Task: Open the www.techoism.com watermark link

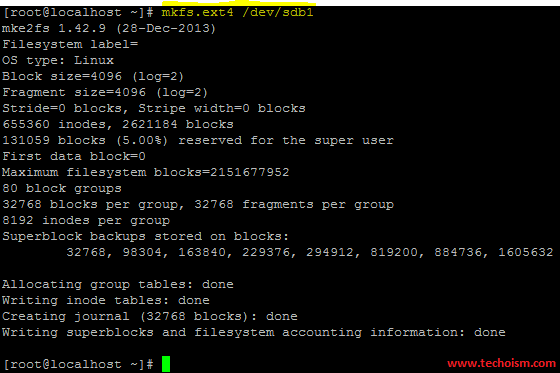Action: pos(501,363)
